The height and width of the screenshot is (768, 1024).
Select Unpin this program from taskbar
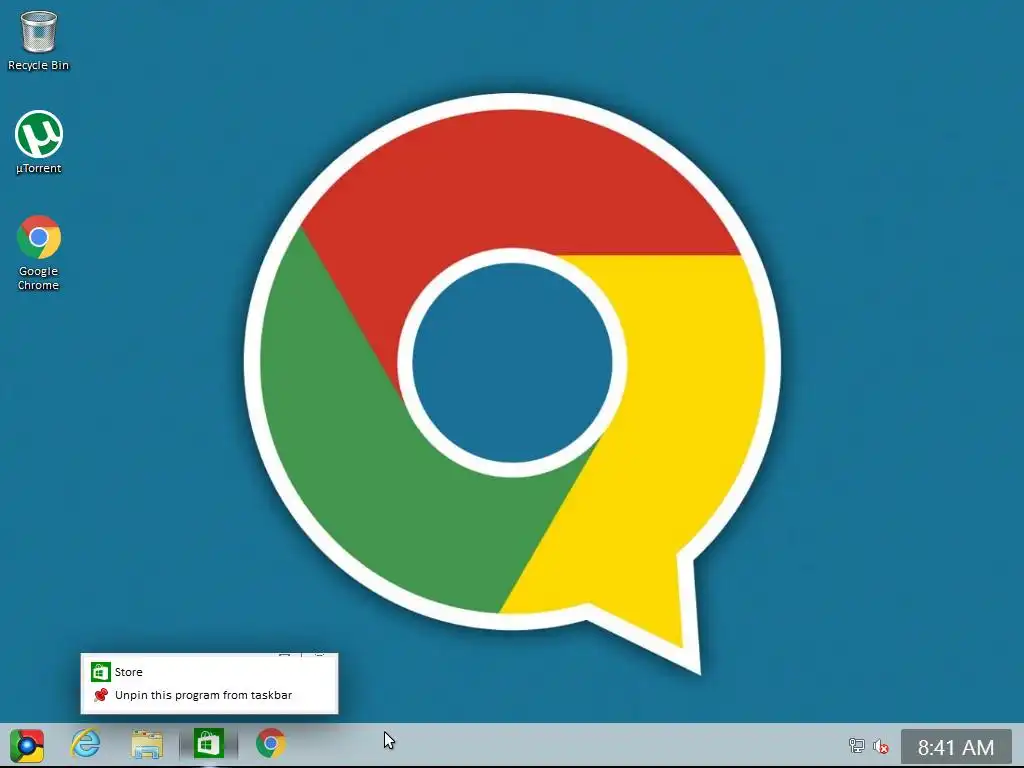coord(209,696)
